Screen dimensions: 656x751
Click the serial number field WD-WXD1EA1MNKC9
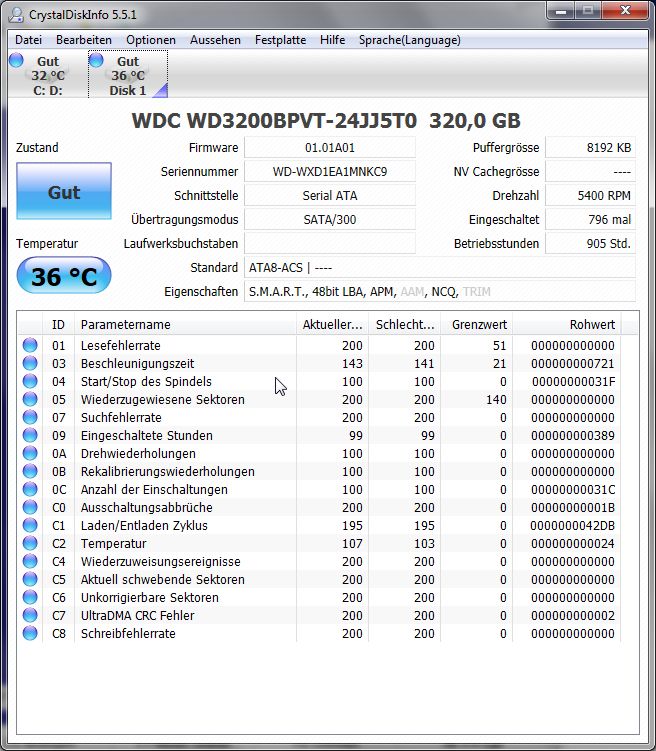(330, 171)
